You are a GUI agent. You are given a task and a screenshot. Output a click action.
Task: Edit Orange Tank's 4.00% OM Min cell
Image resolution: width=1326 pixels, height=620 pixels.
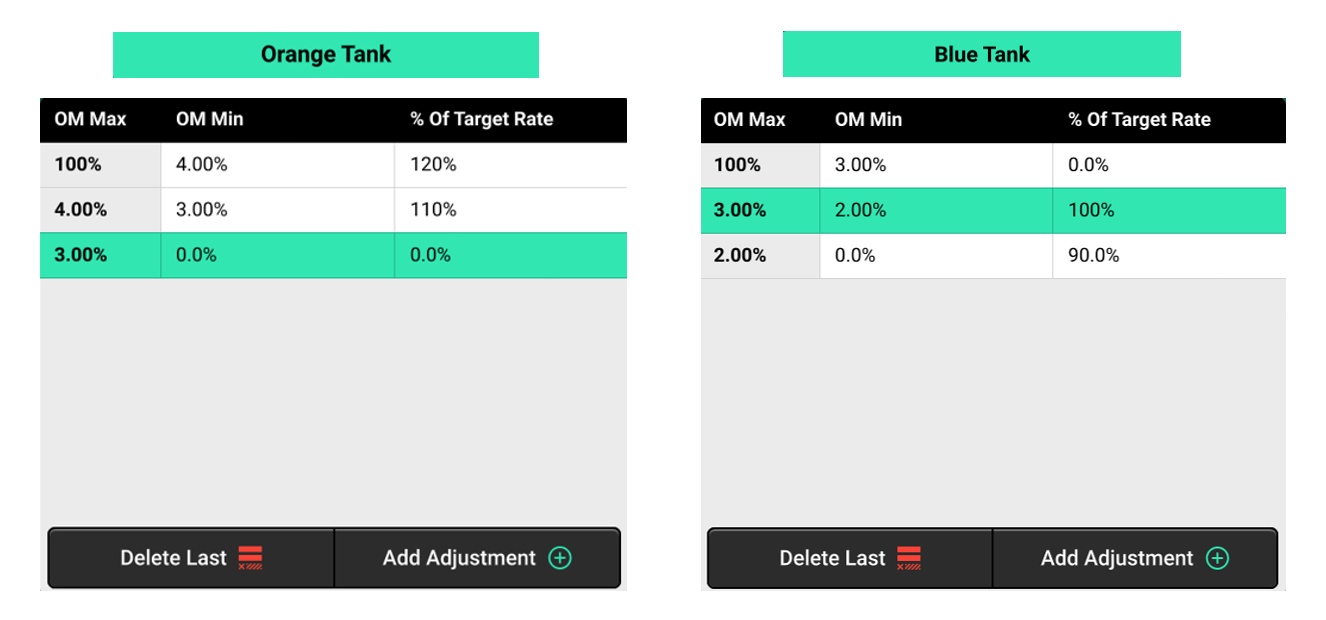202,165
